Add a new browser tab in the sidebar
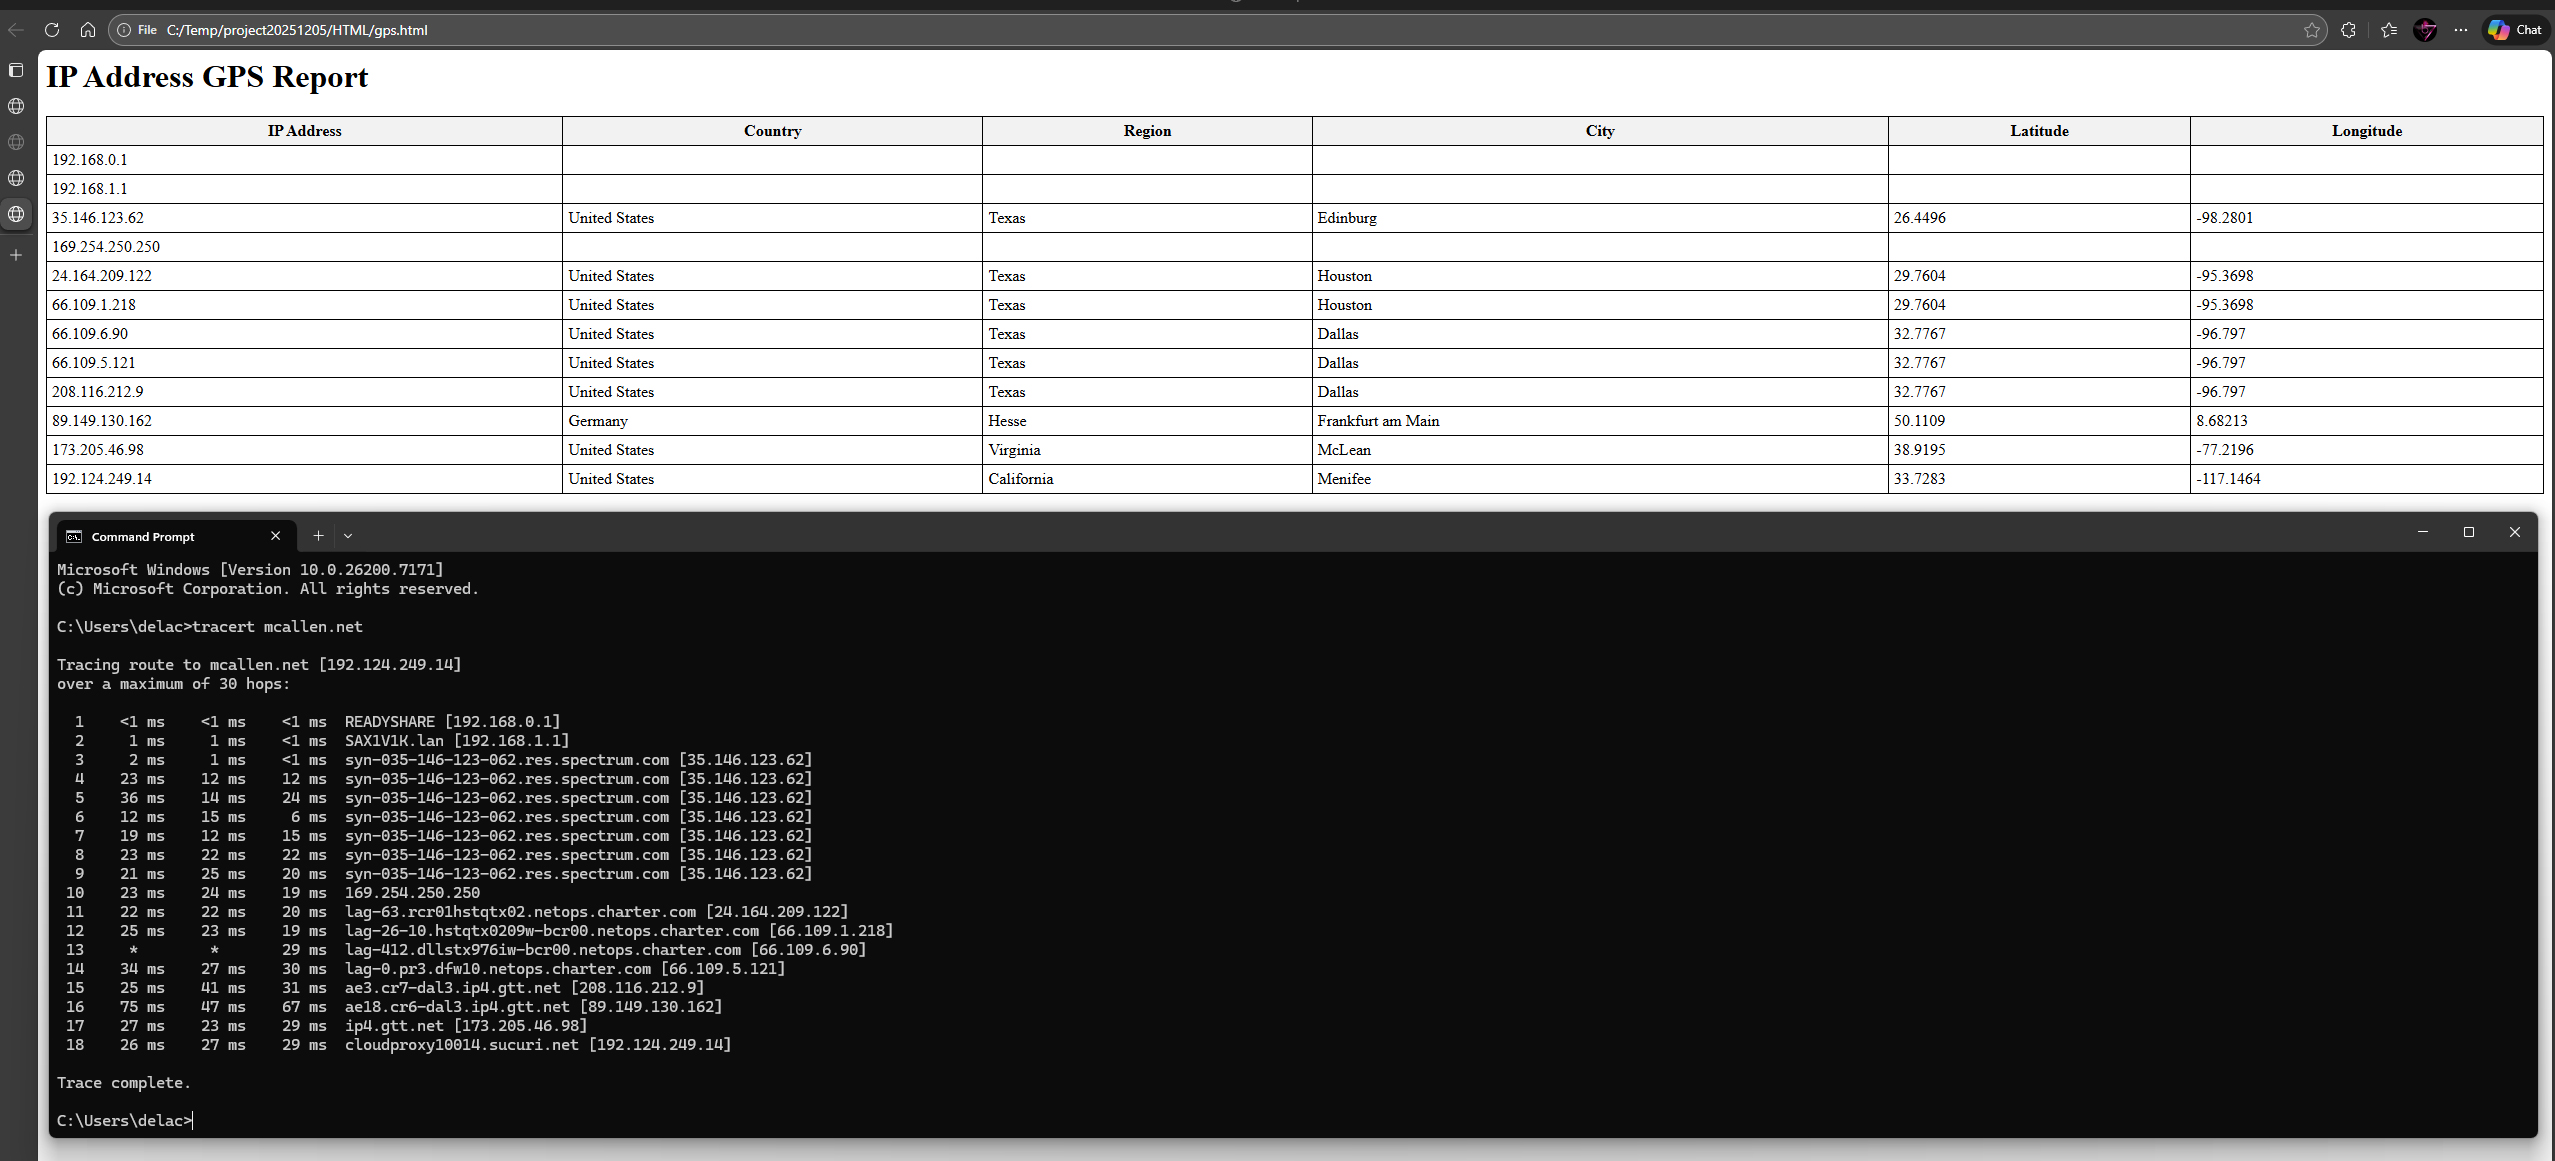The height and width of the screenshot is (1161, 2555). coord(16,255)
